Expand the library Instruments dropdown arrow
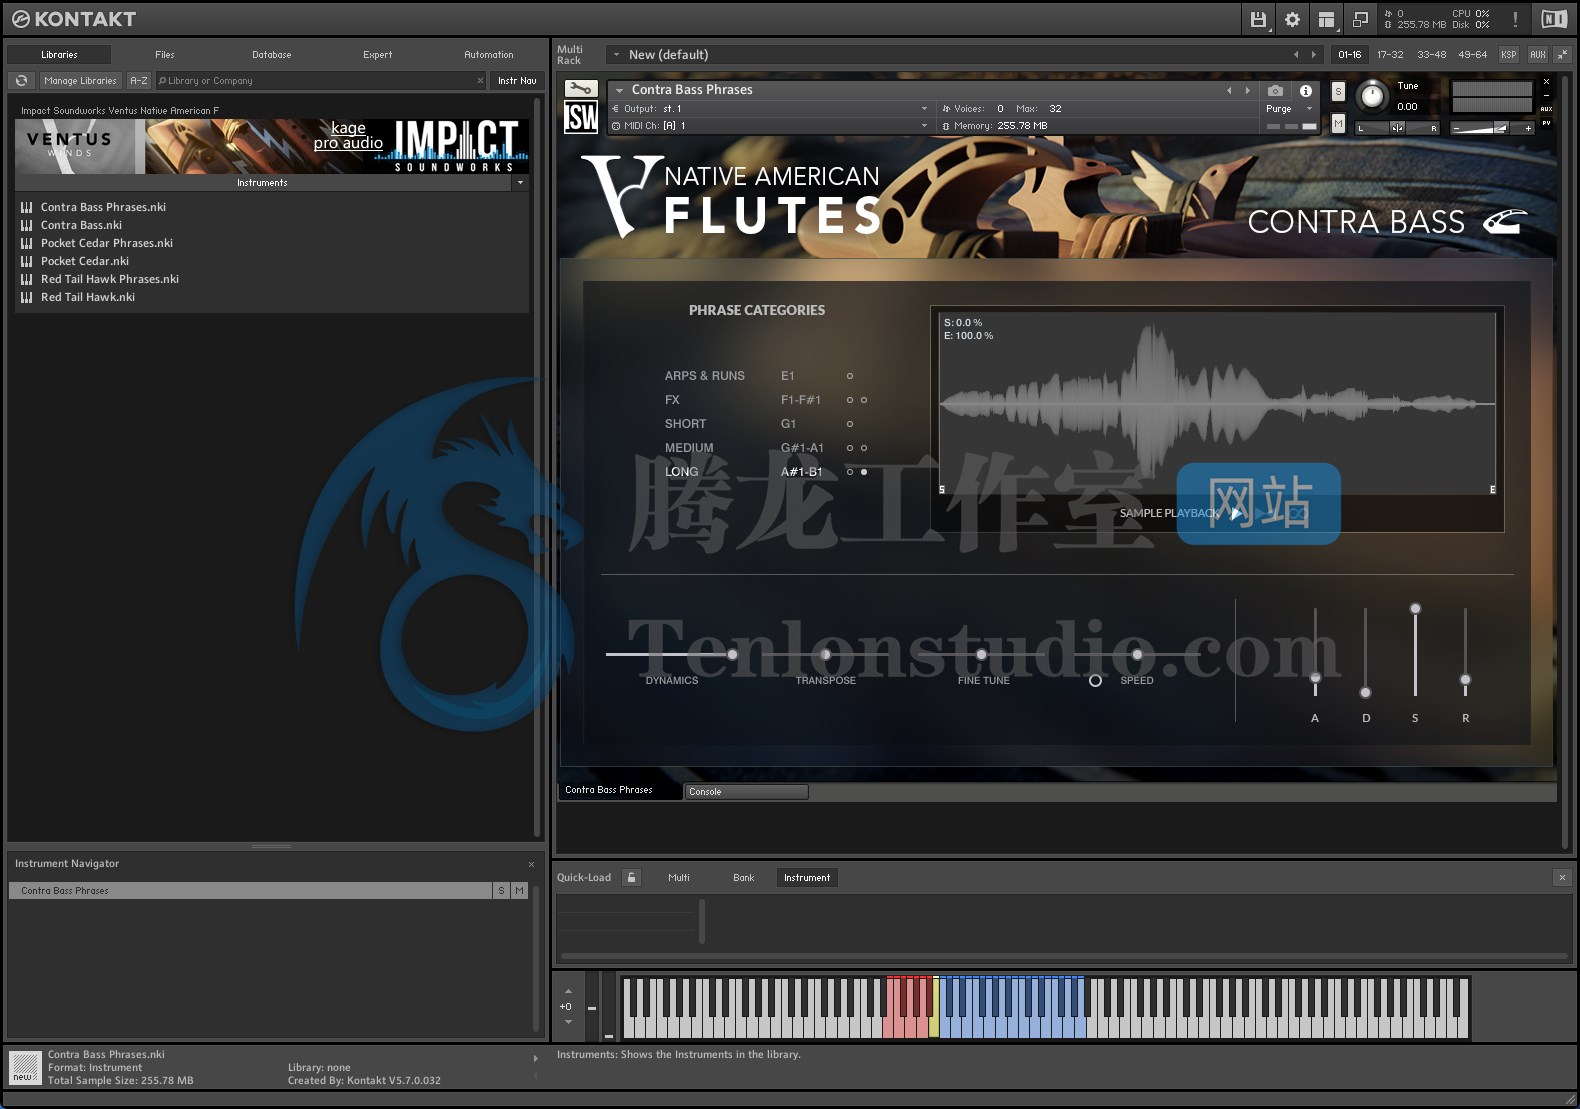Viewport: 1580px width, 1109px height. (520, 183)
